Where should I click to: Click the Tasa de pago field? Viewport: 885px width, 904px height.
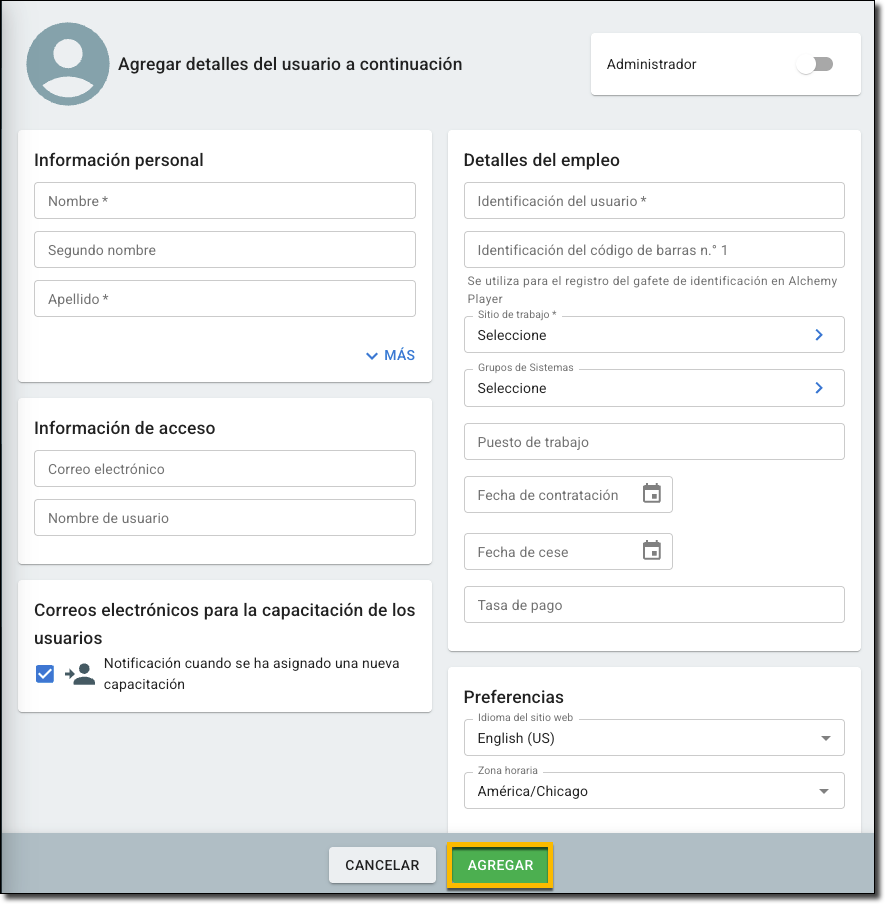tap(654, 605)
